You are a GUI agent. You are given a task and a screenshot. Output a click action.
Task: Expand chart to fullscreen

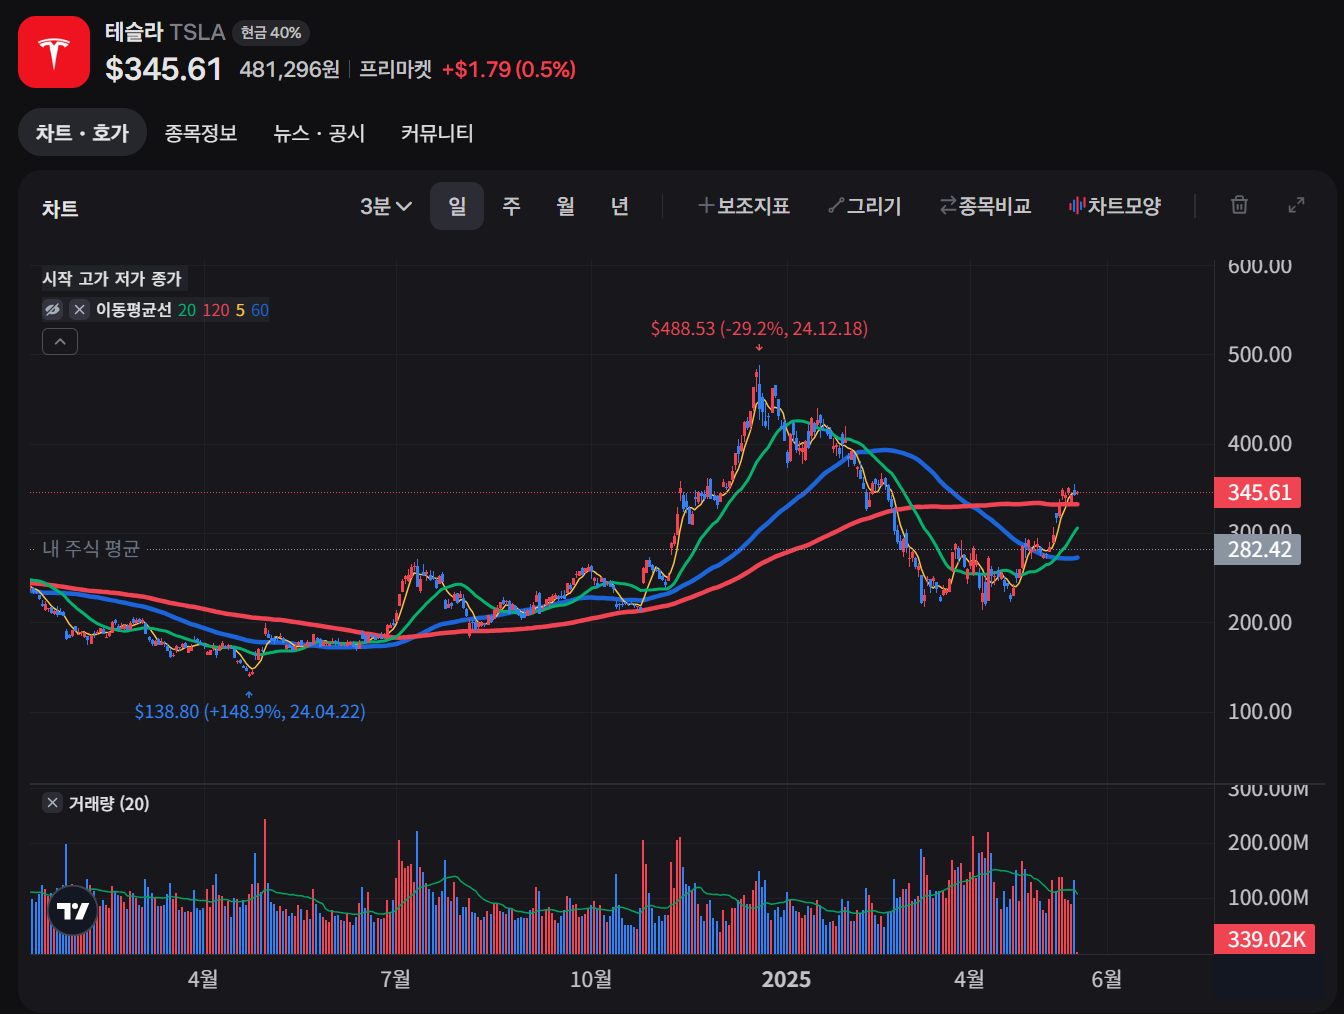[1296, 205]
